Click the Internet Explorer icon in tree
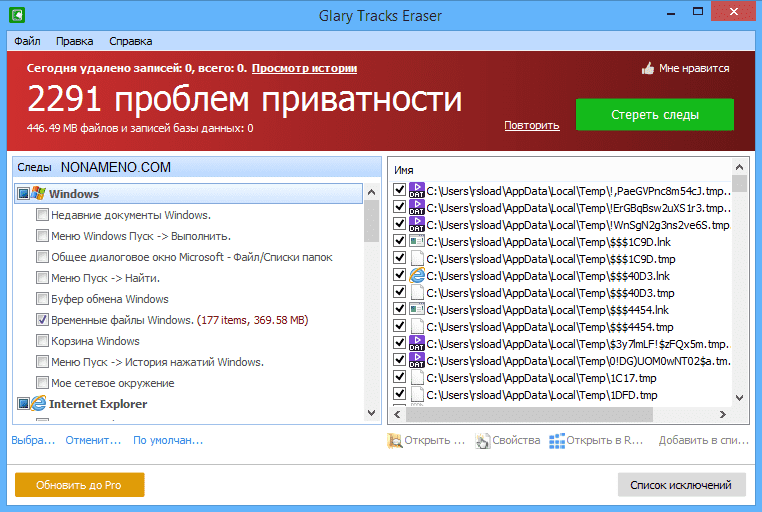 pos(38,404)
